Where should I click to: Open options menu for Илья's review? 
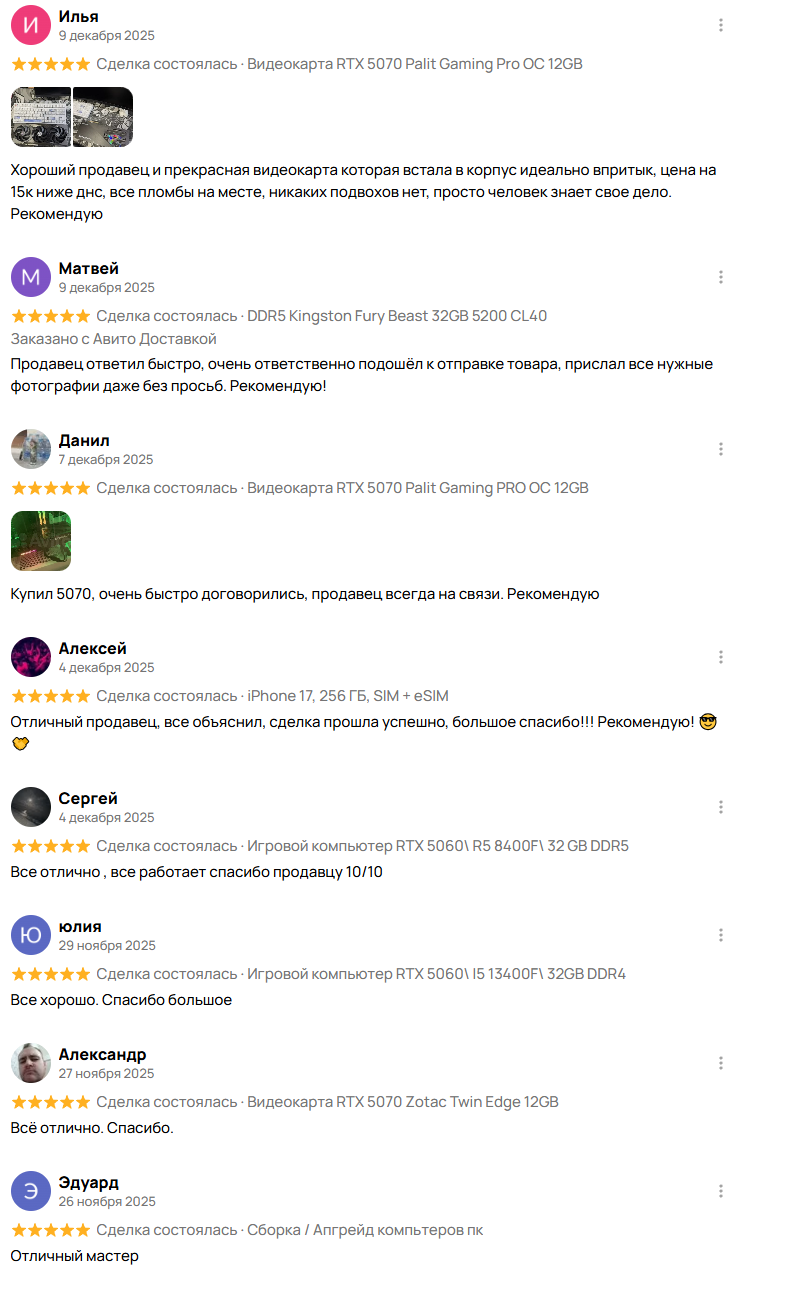[721, 25]
